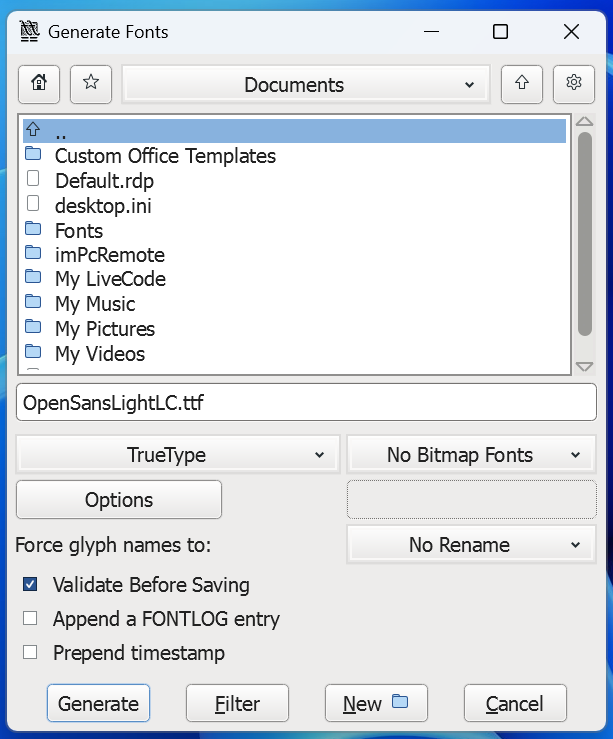The width and height of the screenshot is (613, 739).
Task: Click the OpenSansLightLC.ttf filename field
Action: point(306,403)
